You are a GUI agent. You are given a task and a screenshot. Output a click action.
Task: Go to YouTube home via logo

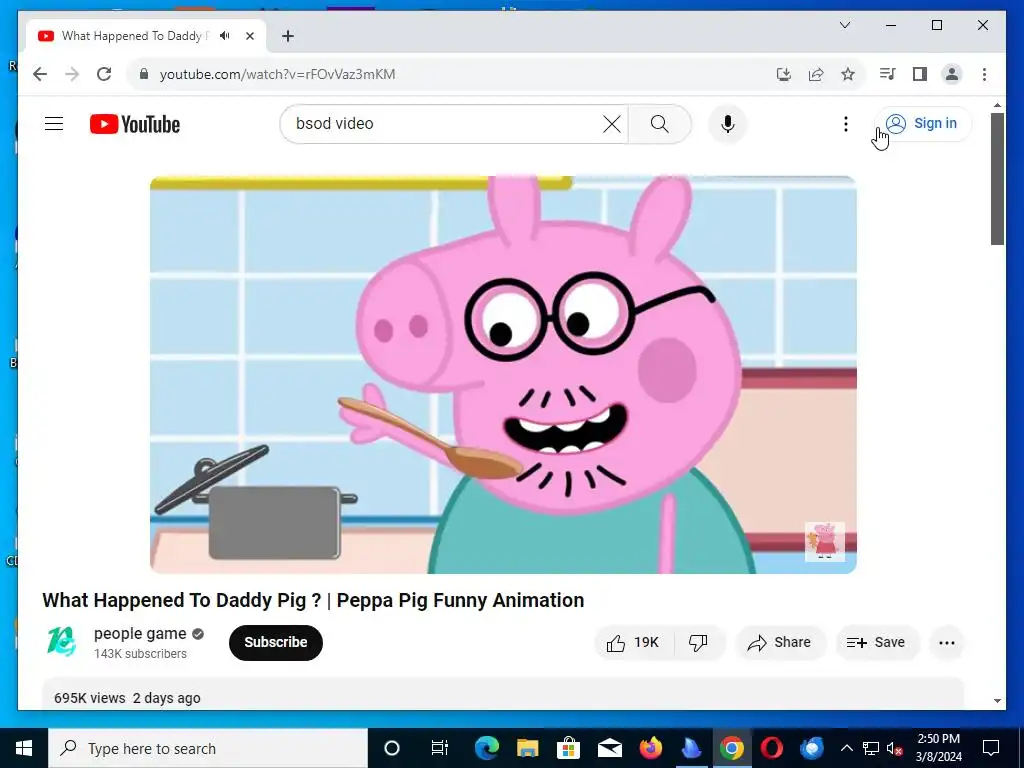135,124
